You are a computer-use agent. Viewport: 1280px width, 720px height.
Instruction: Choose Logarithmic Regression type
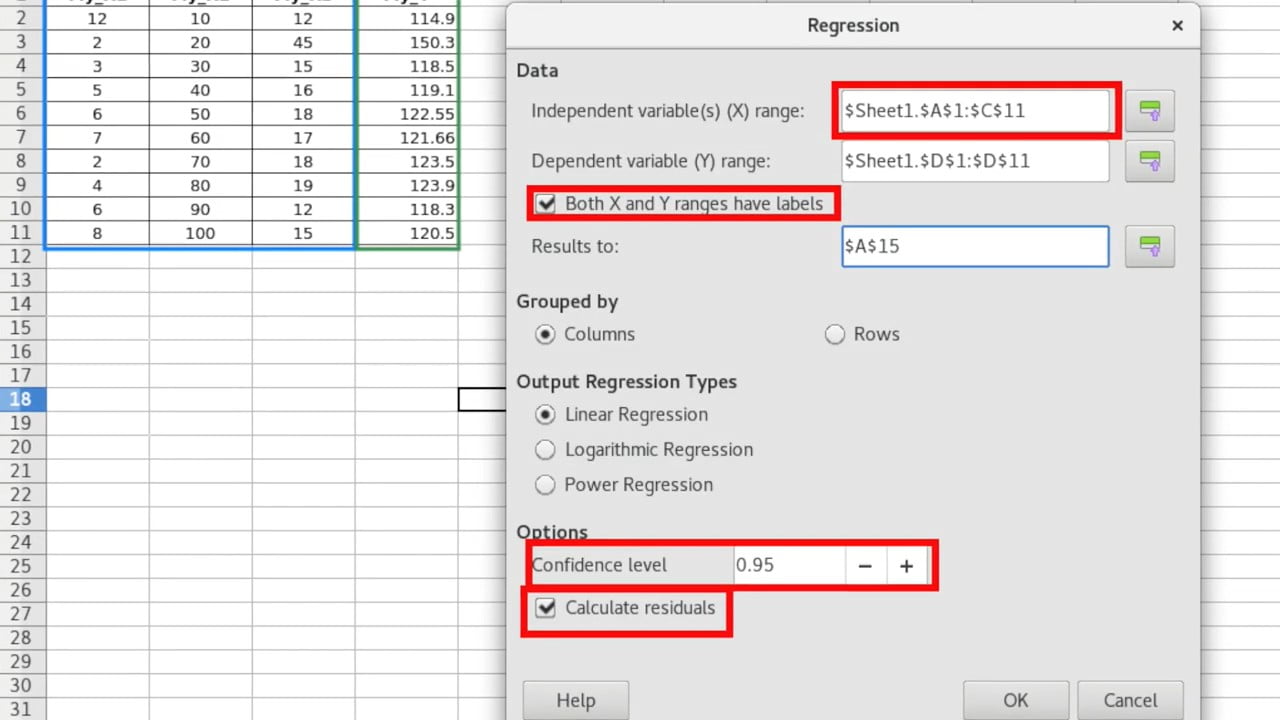[x=644, y=450]
